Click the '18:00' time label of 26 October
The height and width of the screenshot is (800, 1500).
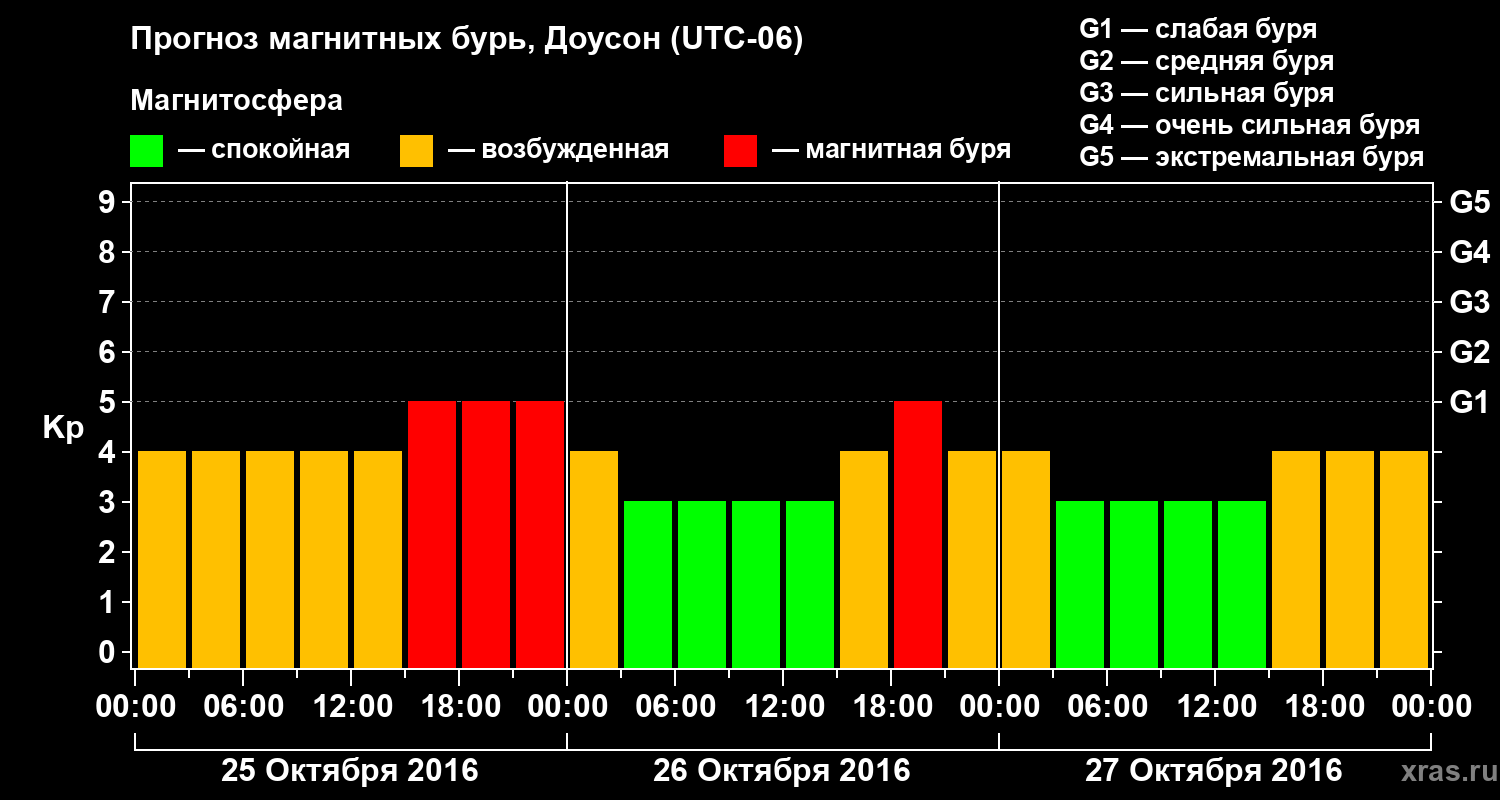(x=891, y=707)
